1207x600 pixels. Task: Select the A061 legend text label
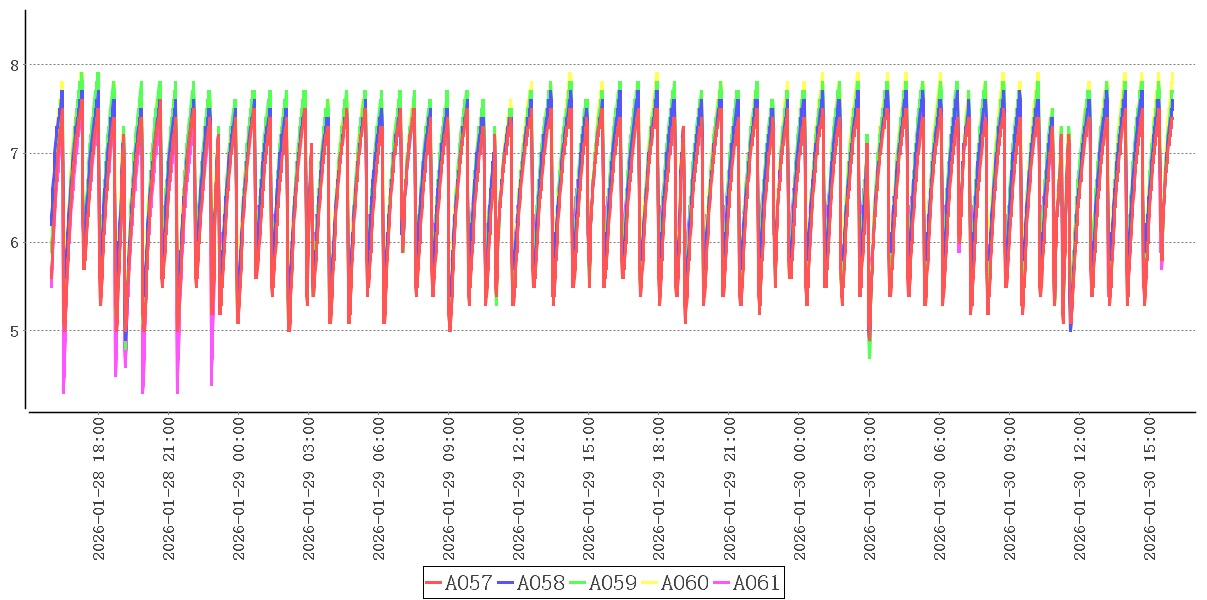(x=756, y=583)
